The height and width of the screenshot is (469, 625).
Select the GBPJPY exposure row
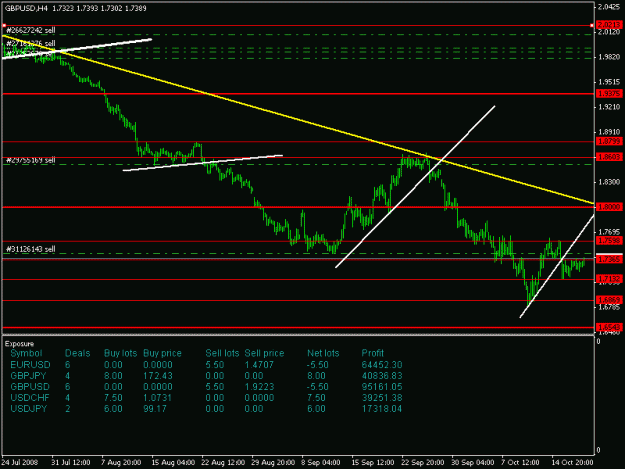coord(206,376)
